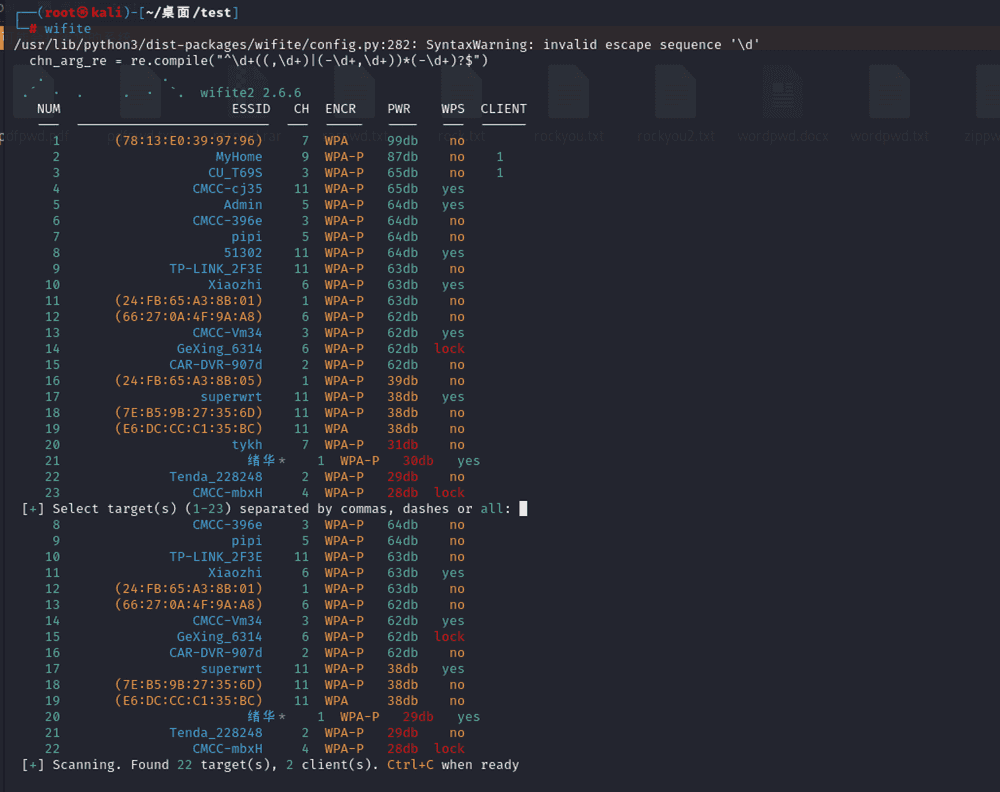Select the MyHome network name
The width and height of the screenshot is (1000, 792).
(x=239, y=157)
